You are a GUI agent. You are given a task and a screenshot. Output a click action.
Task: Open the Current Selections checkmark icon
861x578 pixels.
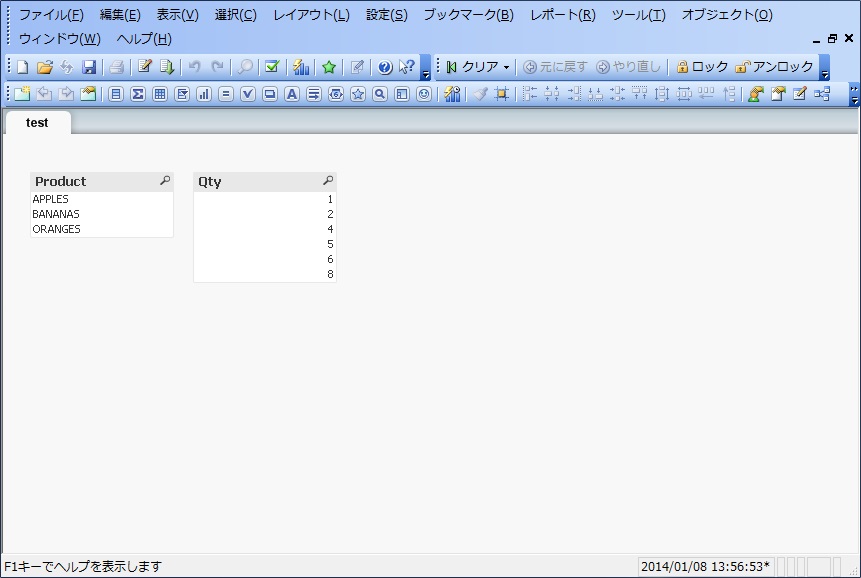point(272,67)
